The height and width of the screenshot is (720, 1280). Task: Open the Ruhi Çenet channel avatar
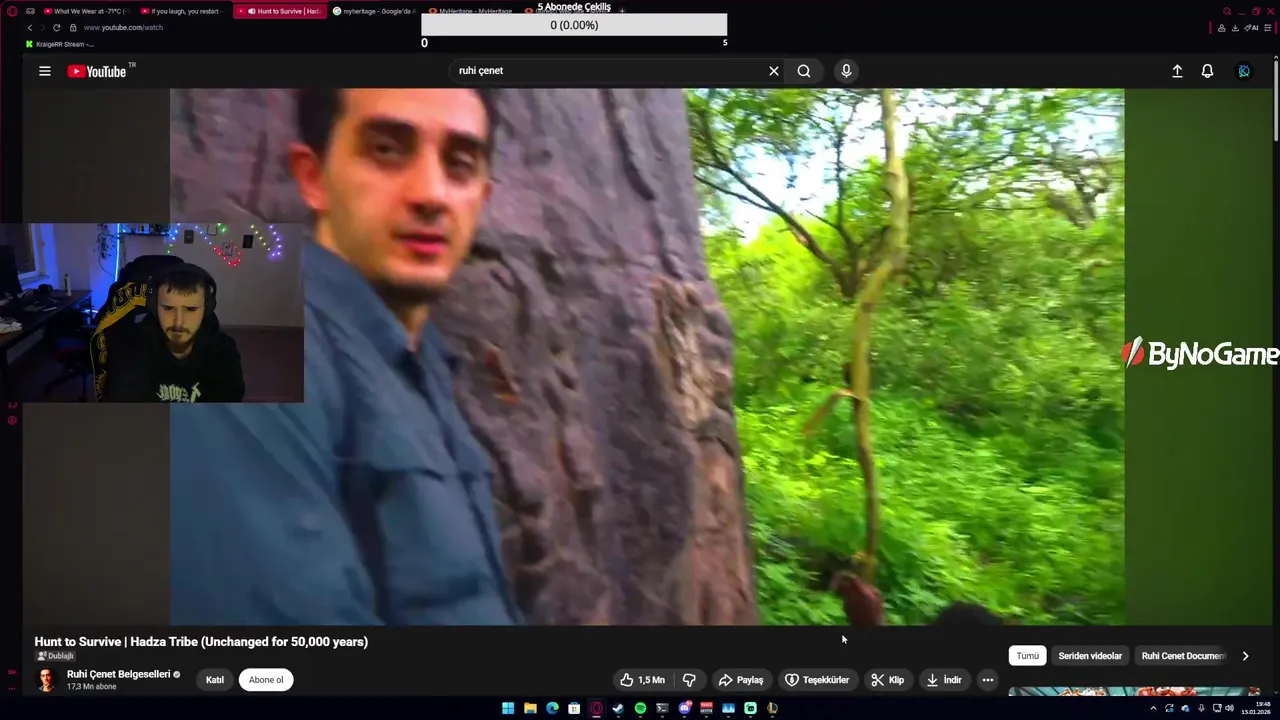pyautogui.click(x=46, y=680)
